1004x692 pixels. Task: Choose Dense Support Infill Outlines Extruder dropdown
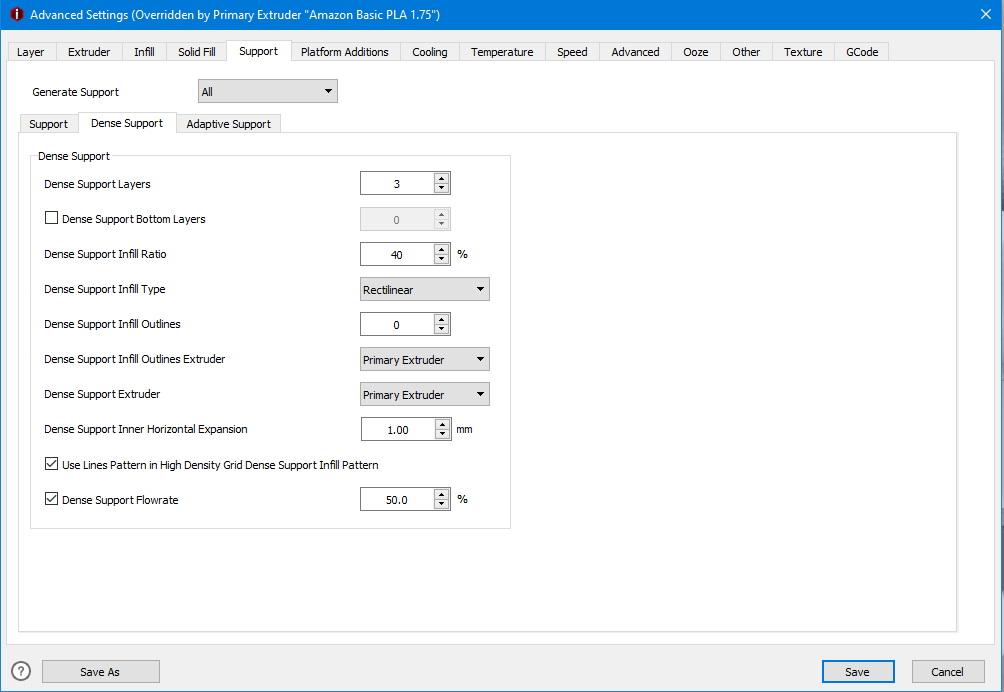point(424,360)
